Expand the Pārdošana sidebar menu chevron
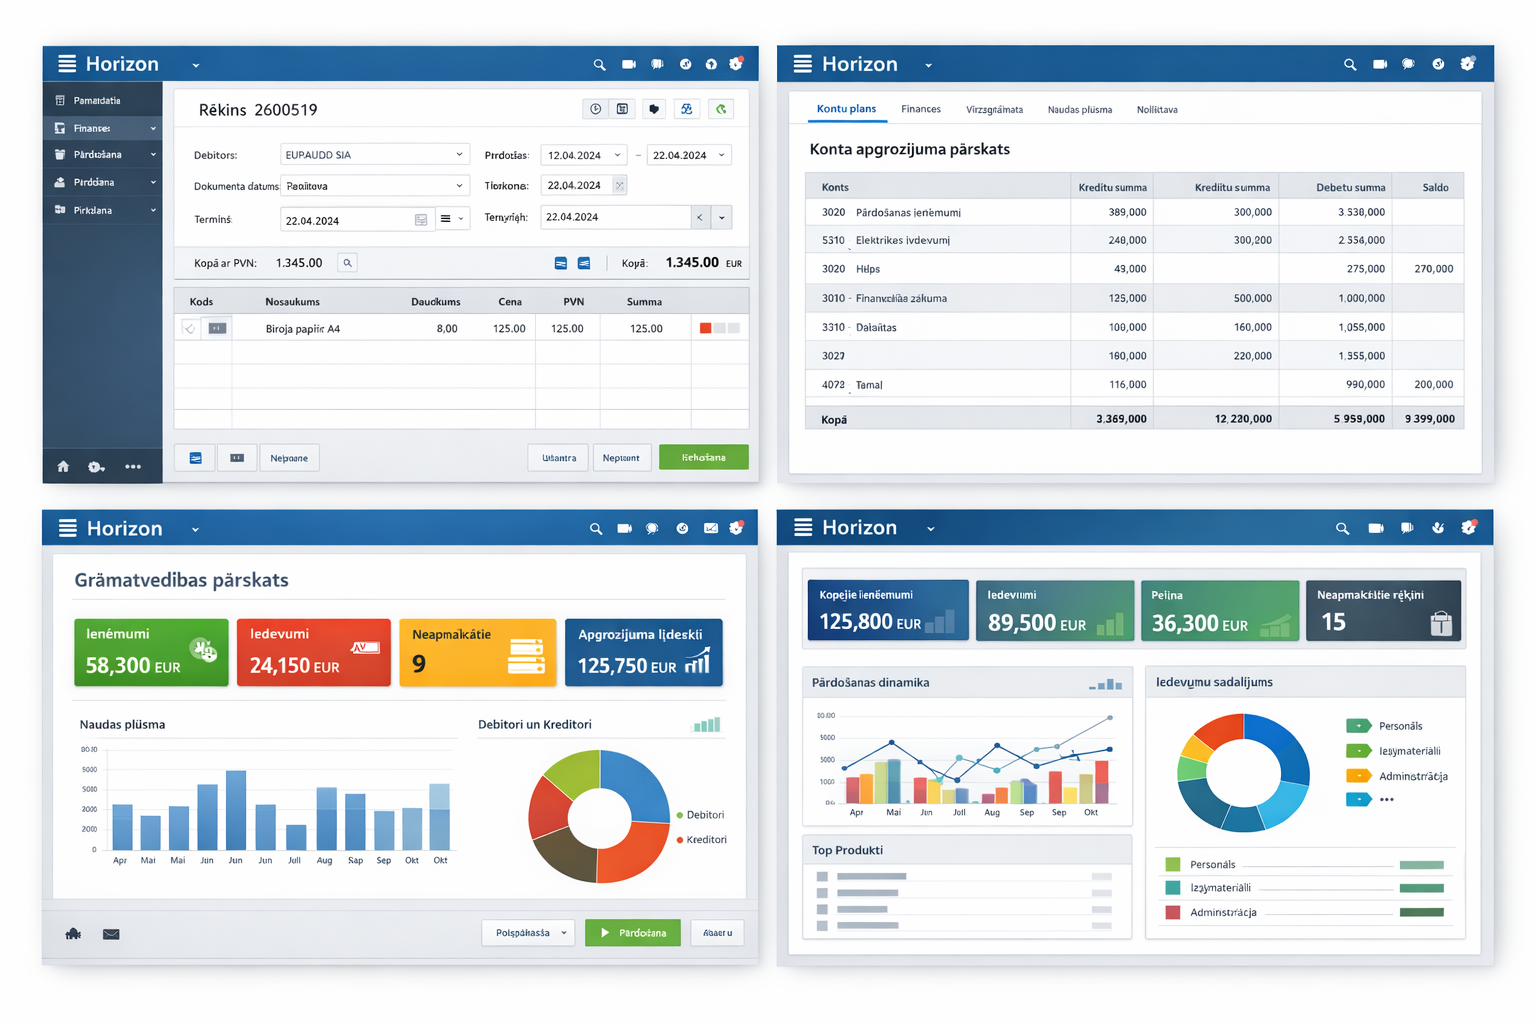This screenshot has height=1024, width=1536. pyautogui.click(x=153, y=155)
